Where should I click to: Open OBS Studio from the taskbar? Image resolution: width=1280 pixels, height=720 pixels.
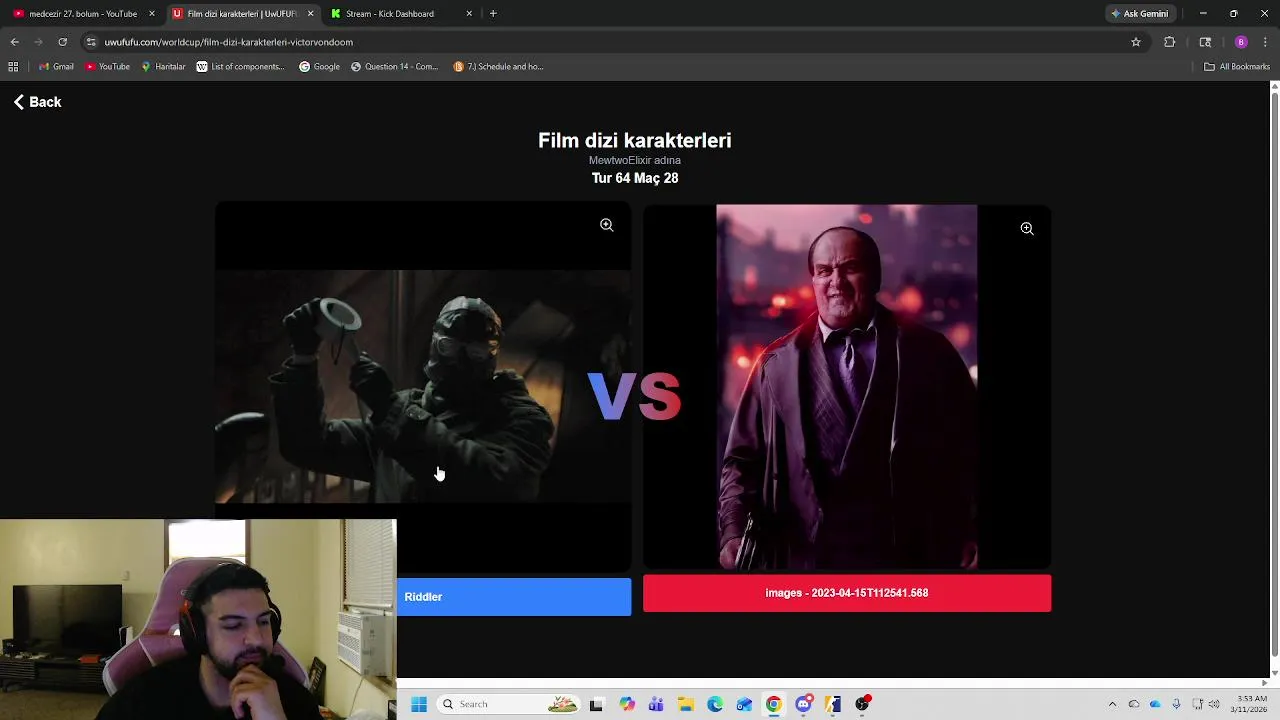point(862,704)
